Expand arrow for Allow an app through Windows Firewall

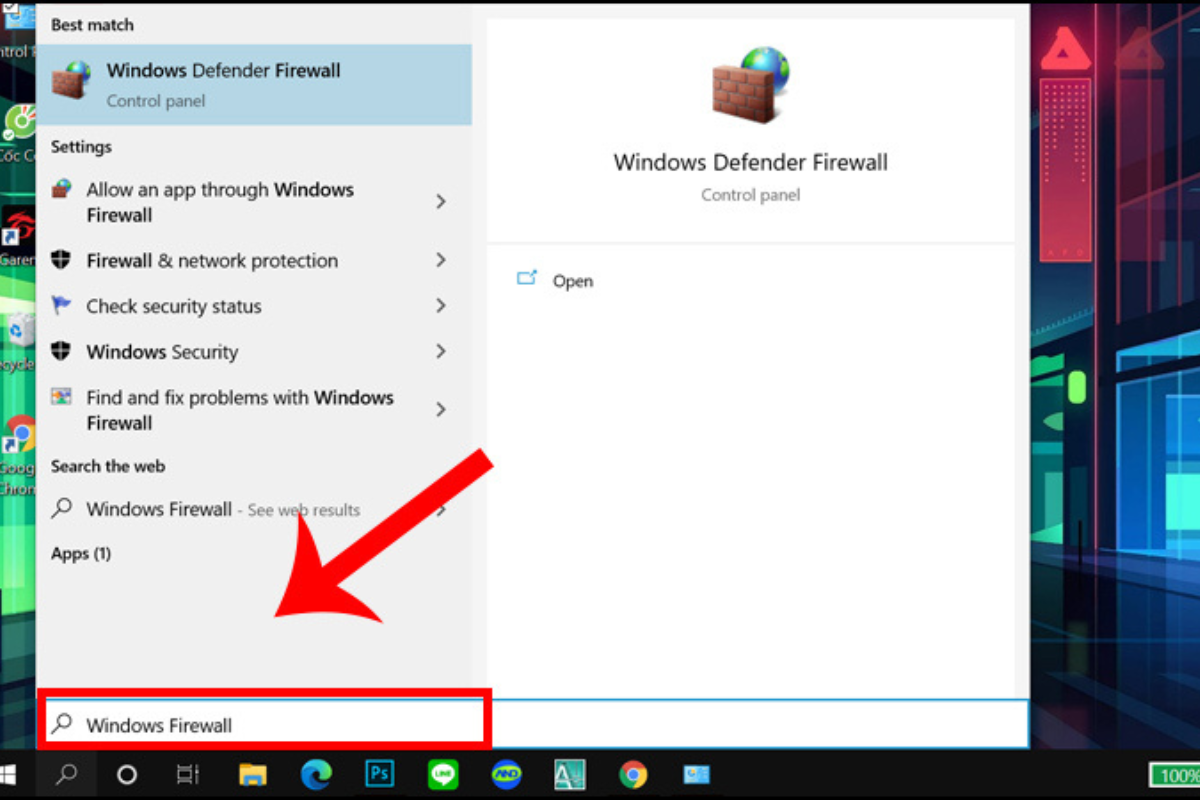point(441,202)
